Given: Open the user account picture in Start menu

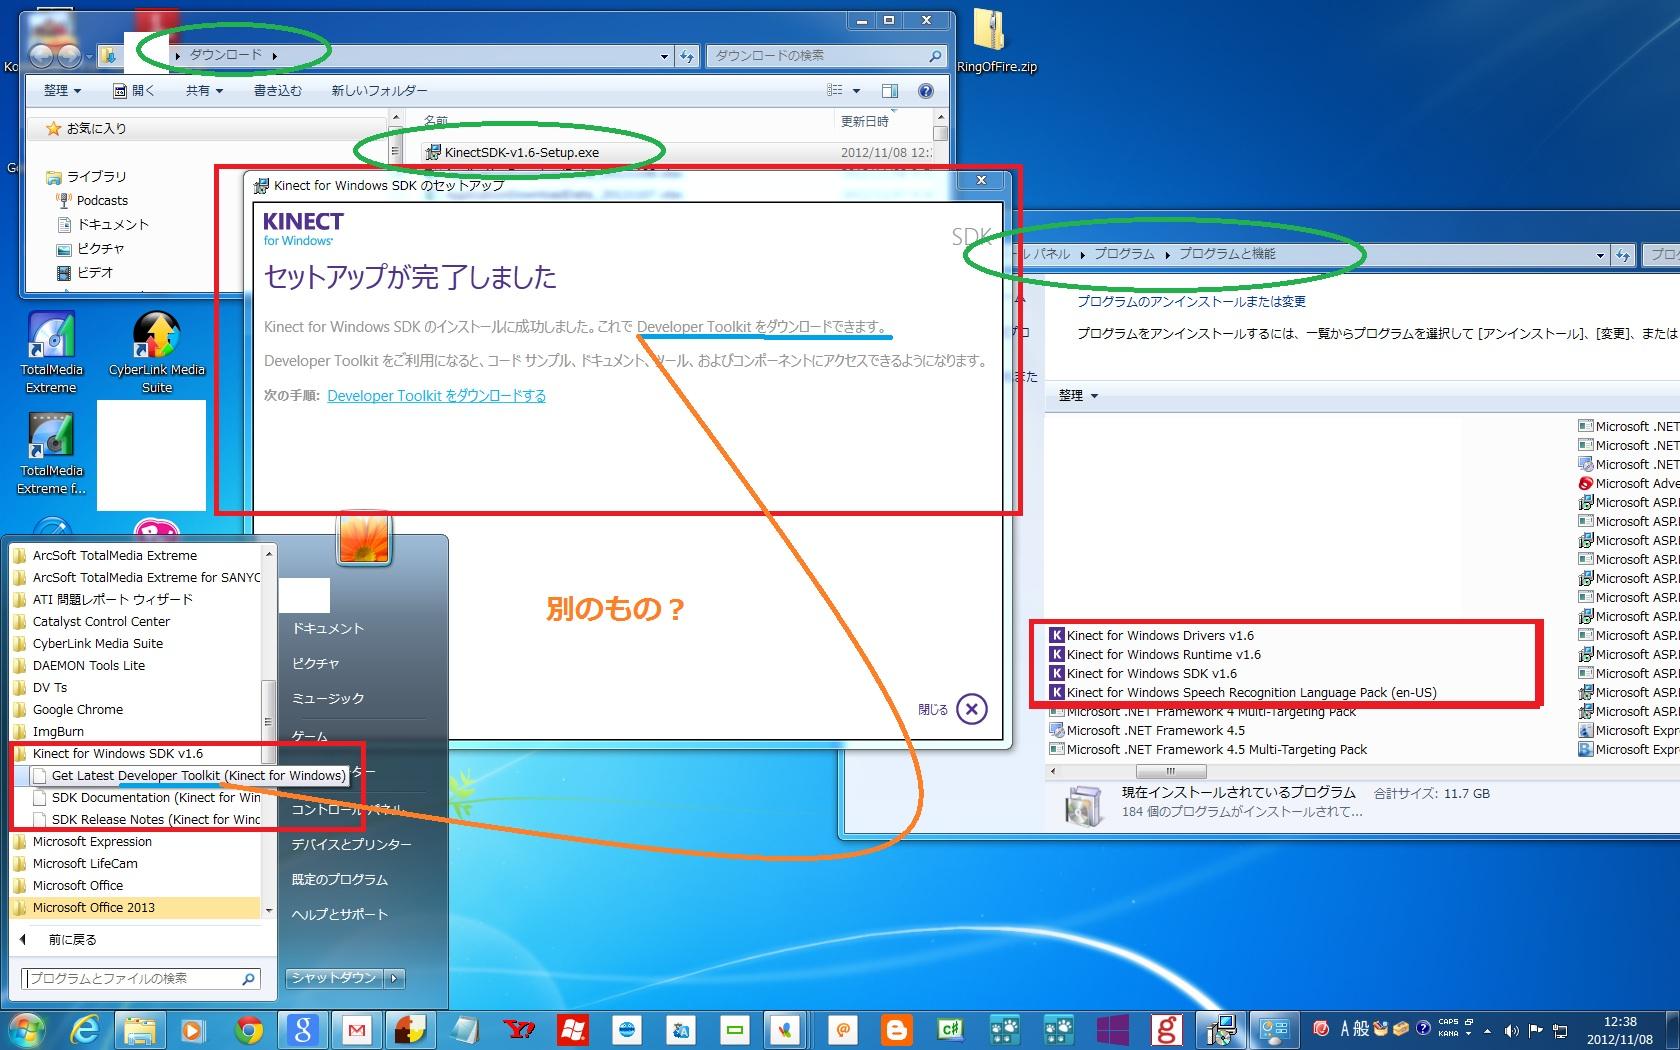Looking at the screenshot, I should [x=365, y=538].
